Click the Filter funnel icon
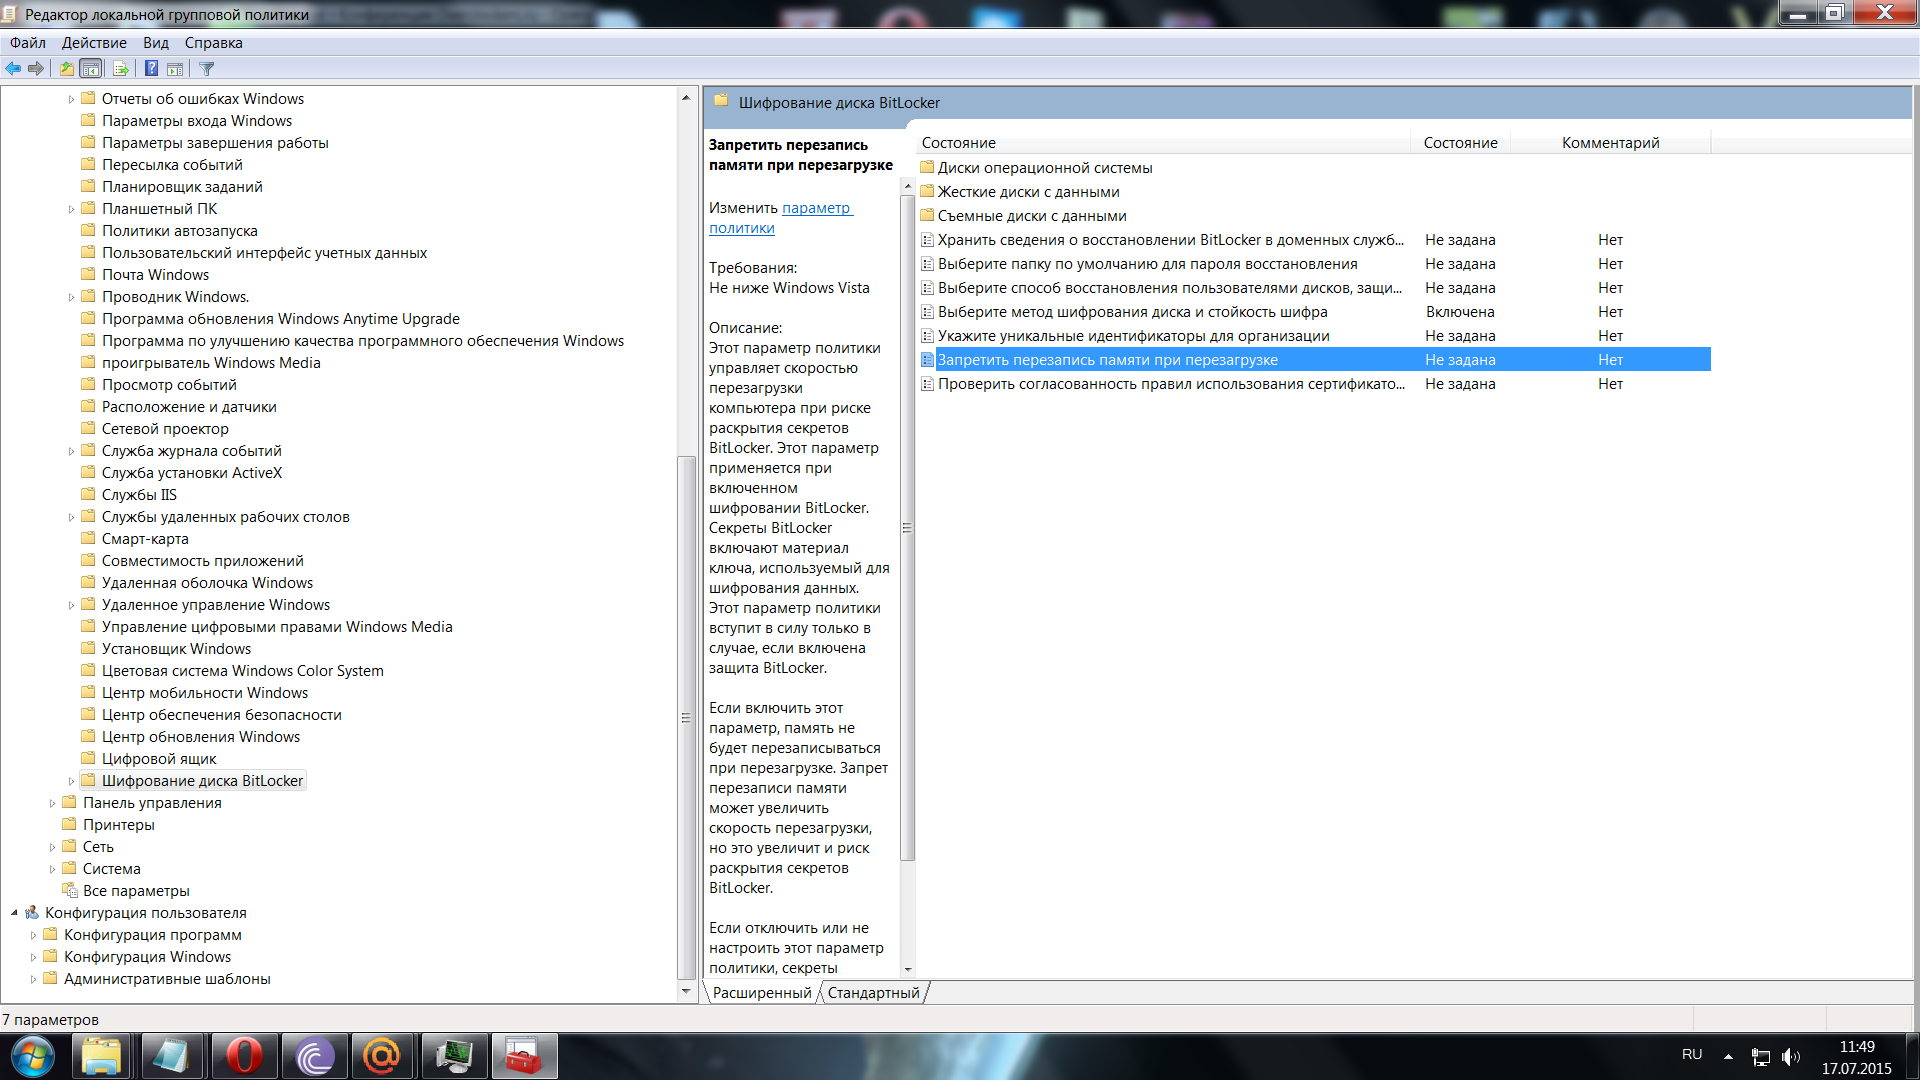 click(207, 69)
